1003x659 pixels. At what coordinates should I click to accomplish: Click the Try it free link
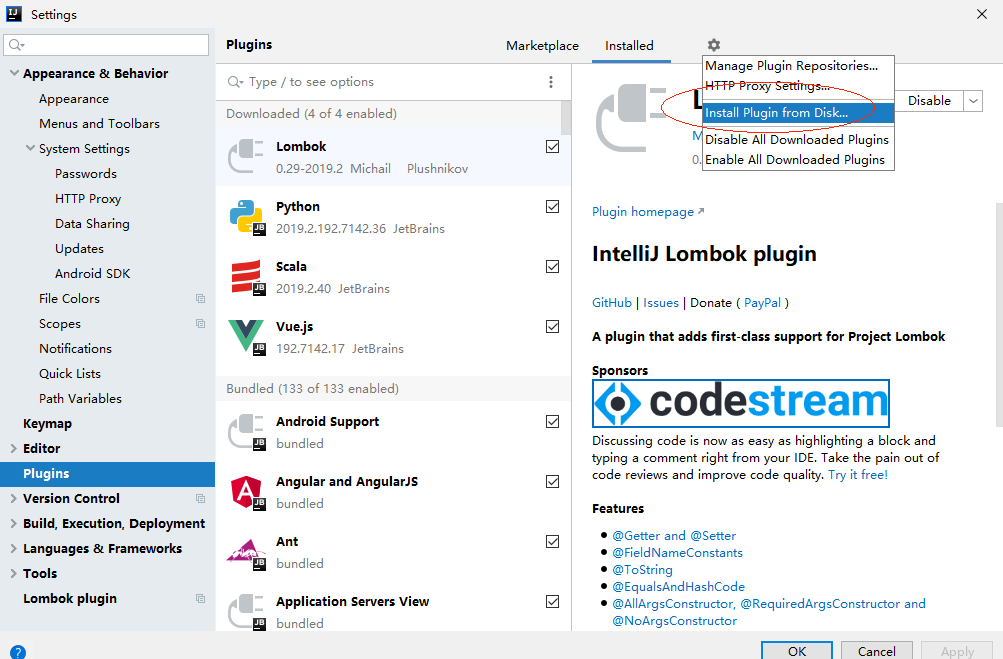click(858, 475)
